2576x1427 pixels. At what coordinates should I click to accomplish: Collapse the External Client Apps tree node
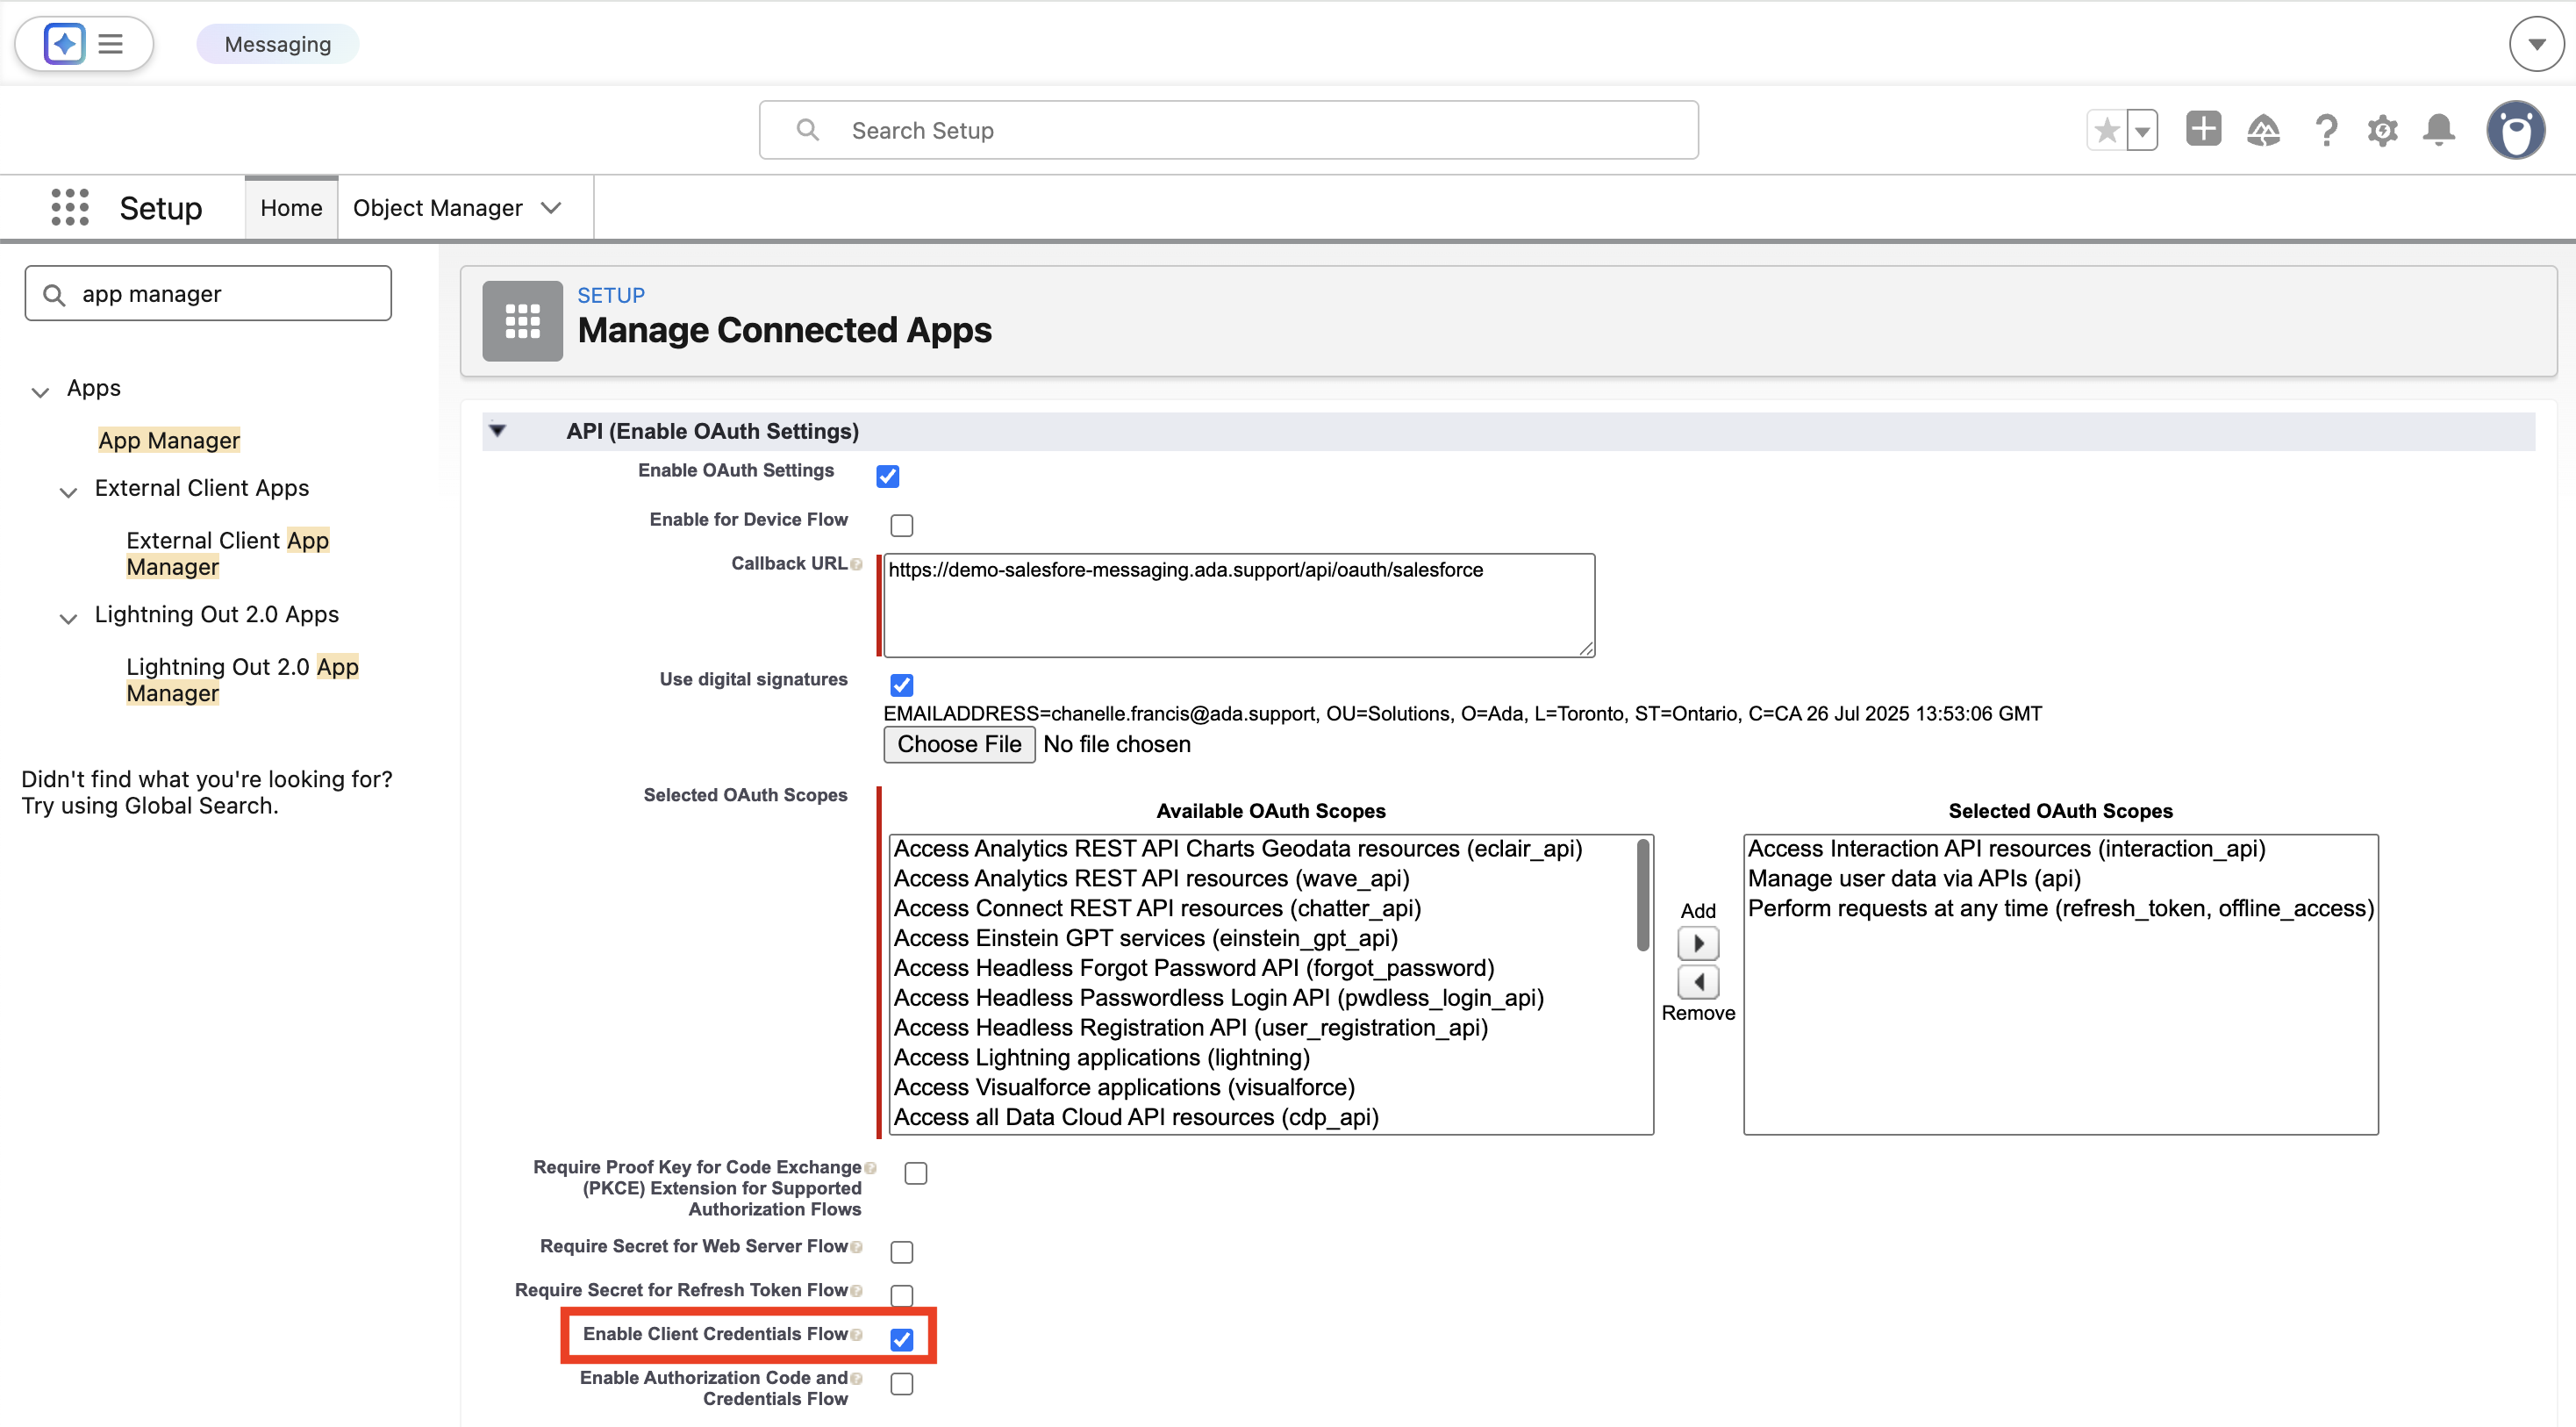[x=68, y=492]
